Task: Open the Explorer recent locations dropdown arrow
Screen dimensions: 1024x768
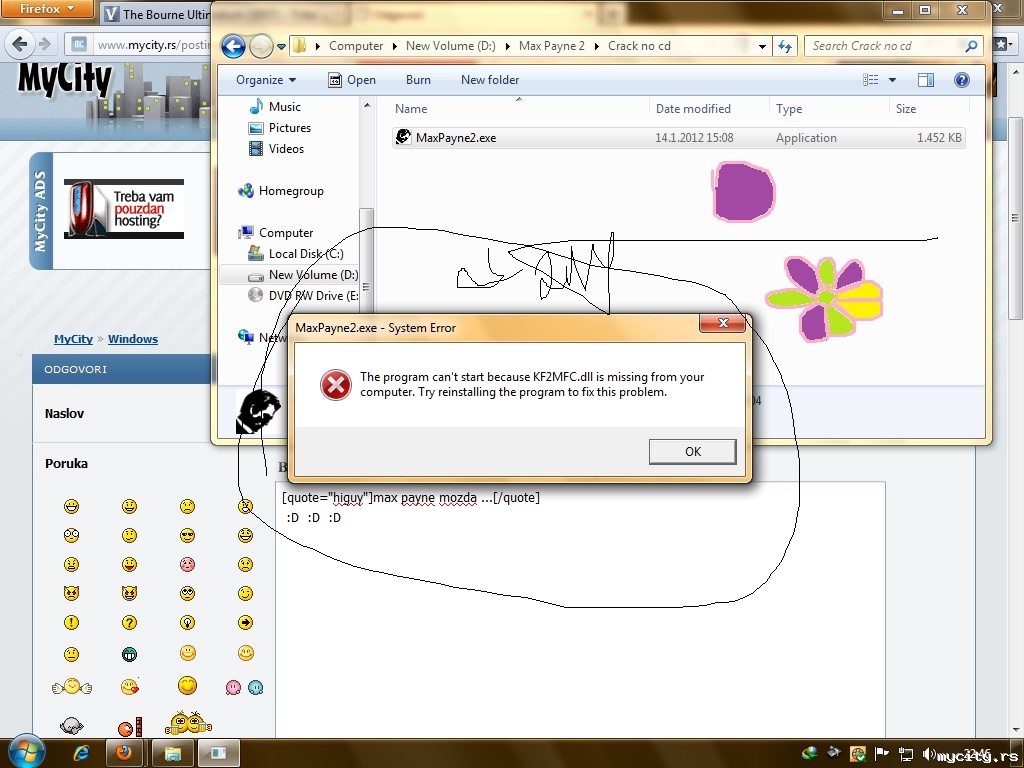Action: pos(281,46)
